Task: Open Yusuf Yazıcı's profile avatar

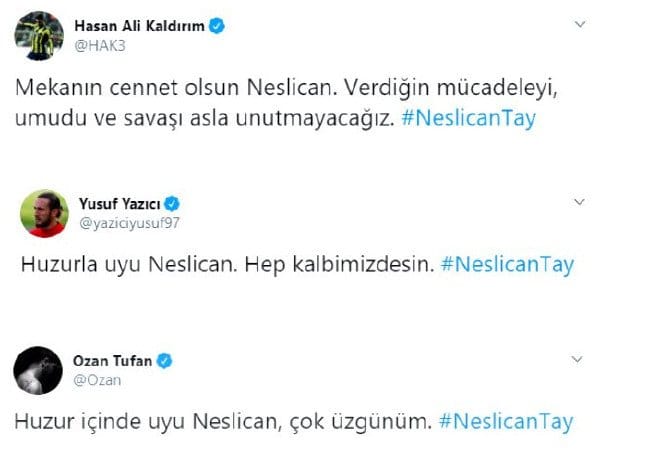Action: pyautogui.click(x=44, y=212)
